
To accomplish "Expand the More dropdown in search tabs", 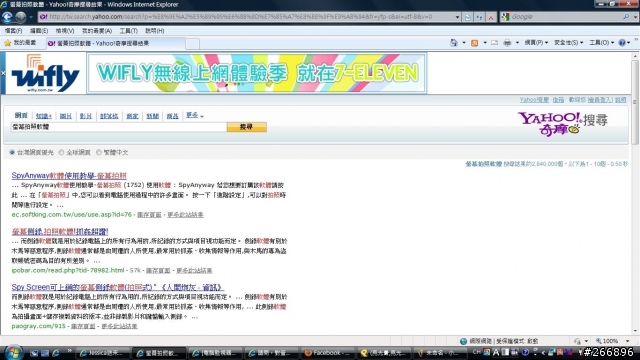I will pos(195,116).
